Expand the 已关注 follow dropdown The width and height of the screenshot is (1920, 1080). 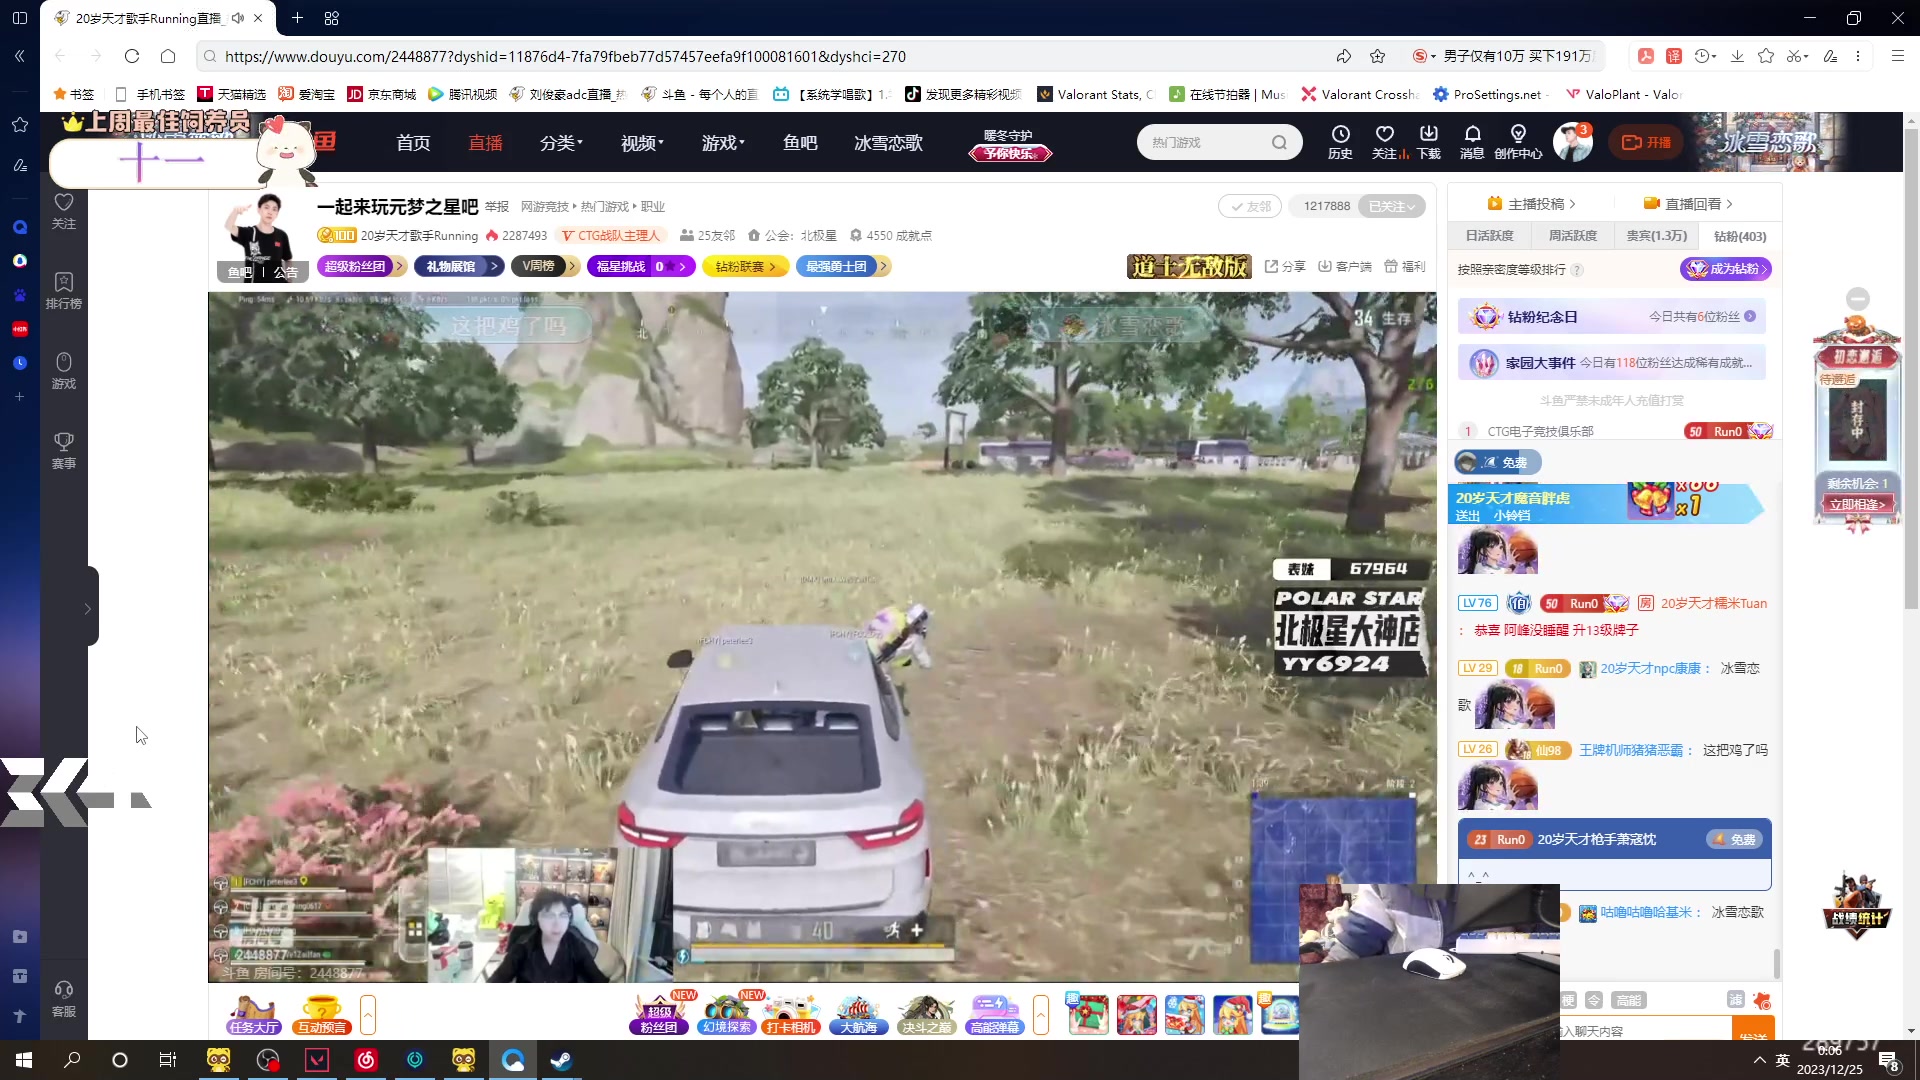click(1392, 206)
